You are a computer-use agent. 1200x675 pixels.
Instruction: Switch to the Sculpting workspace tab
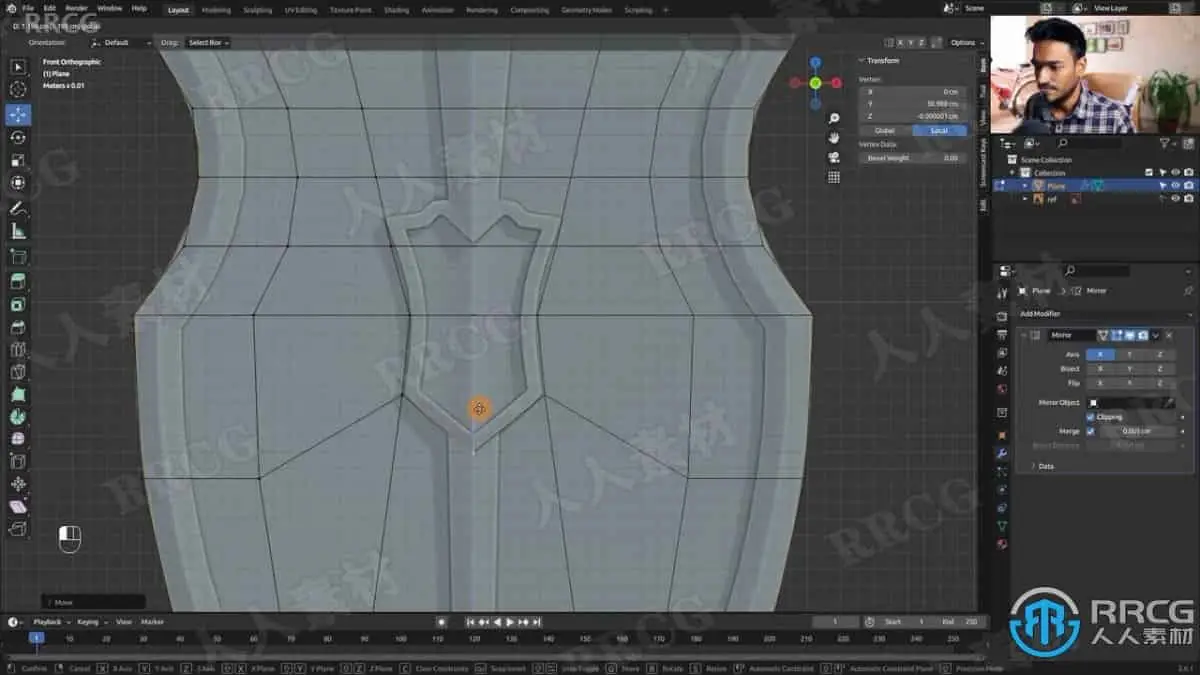(x=256, y=9)
